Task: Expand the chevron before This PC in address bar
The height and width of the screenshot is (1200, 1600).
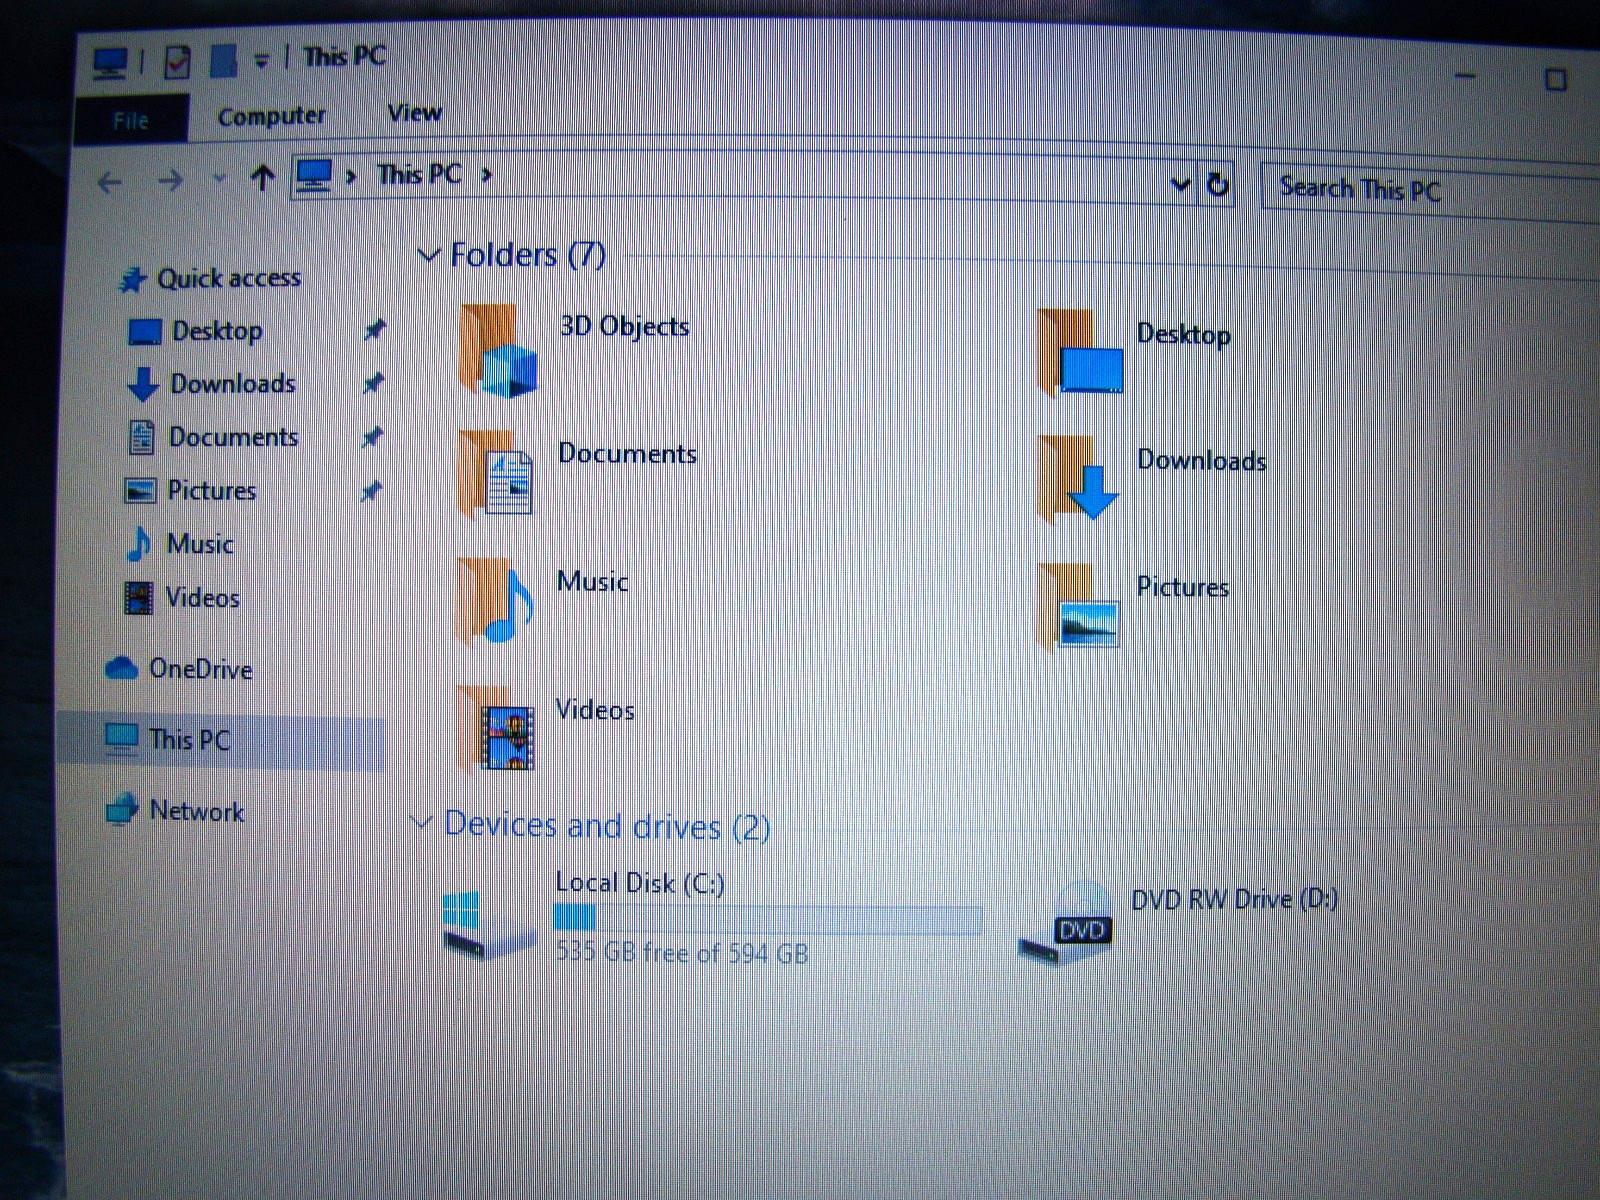Action: (351, 177)
